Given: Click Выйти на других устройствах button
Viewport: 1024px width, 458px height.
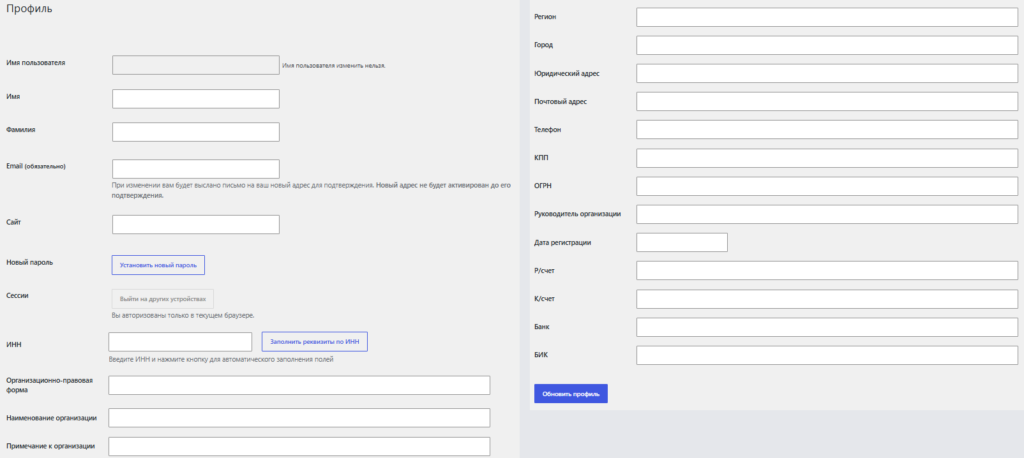Looking at the screenshot, I should pos(163,299).
